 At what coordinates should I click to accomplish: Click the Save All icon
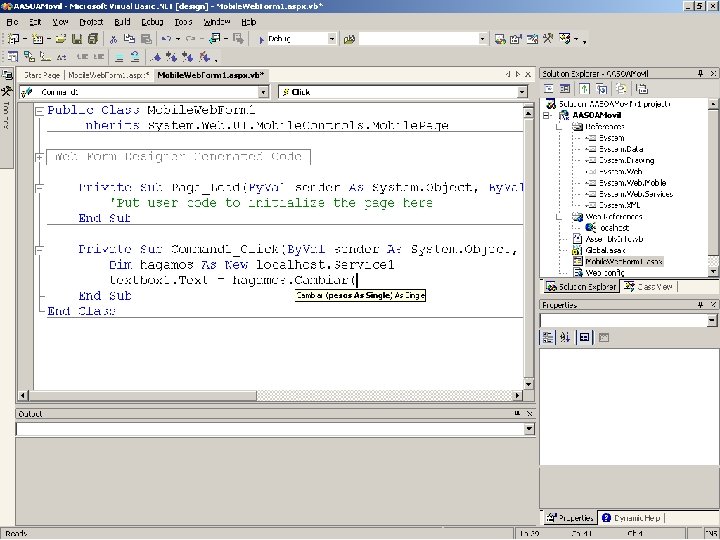[93, 39]
